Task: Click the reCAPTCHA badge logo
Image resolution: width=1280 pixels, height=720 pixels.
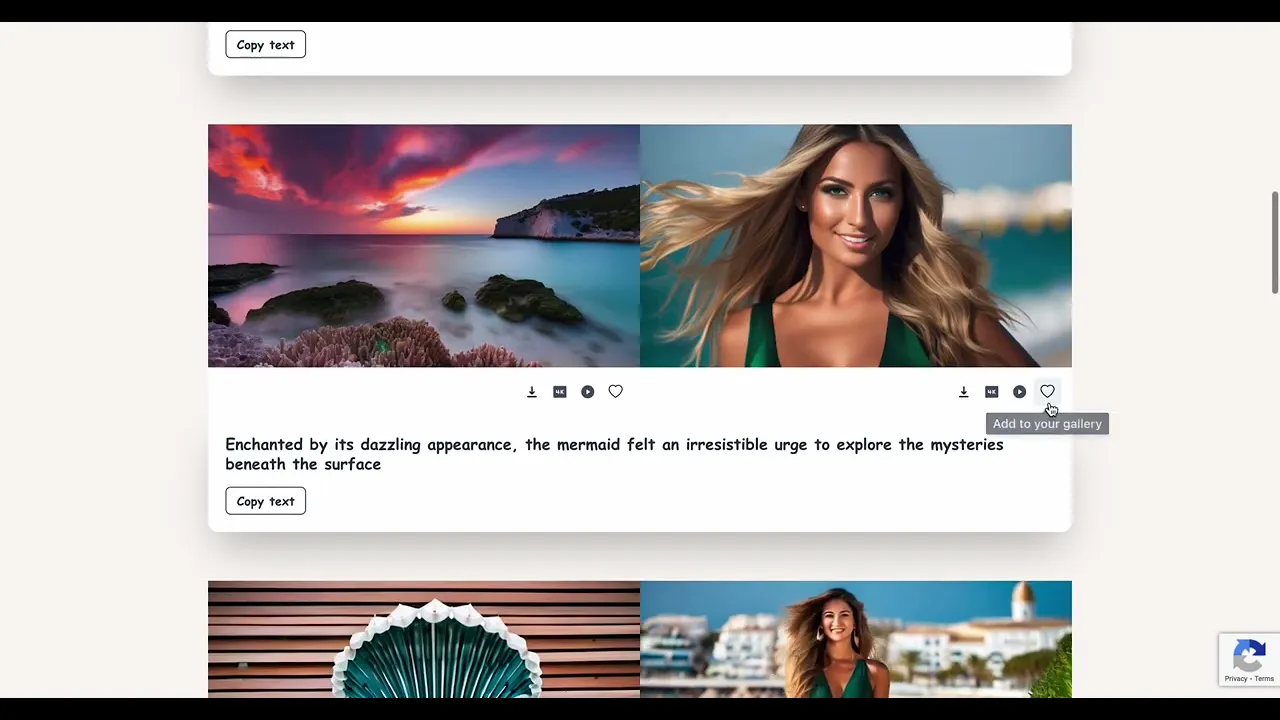Action: 1249,655
